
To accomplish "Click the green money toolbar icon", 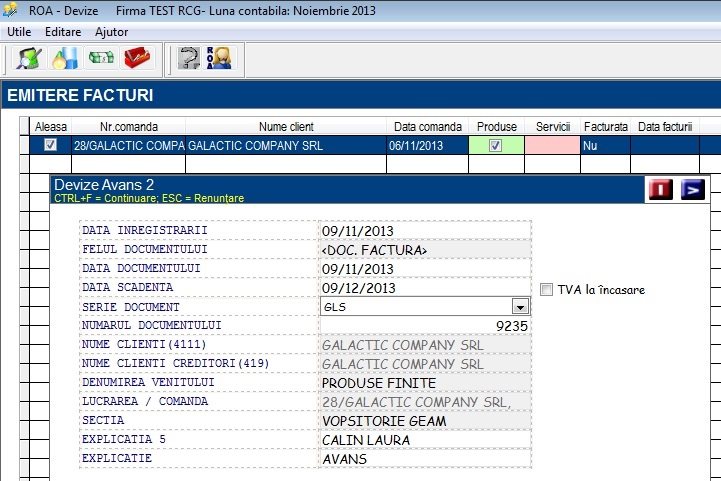I will coord(101,58).
